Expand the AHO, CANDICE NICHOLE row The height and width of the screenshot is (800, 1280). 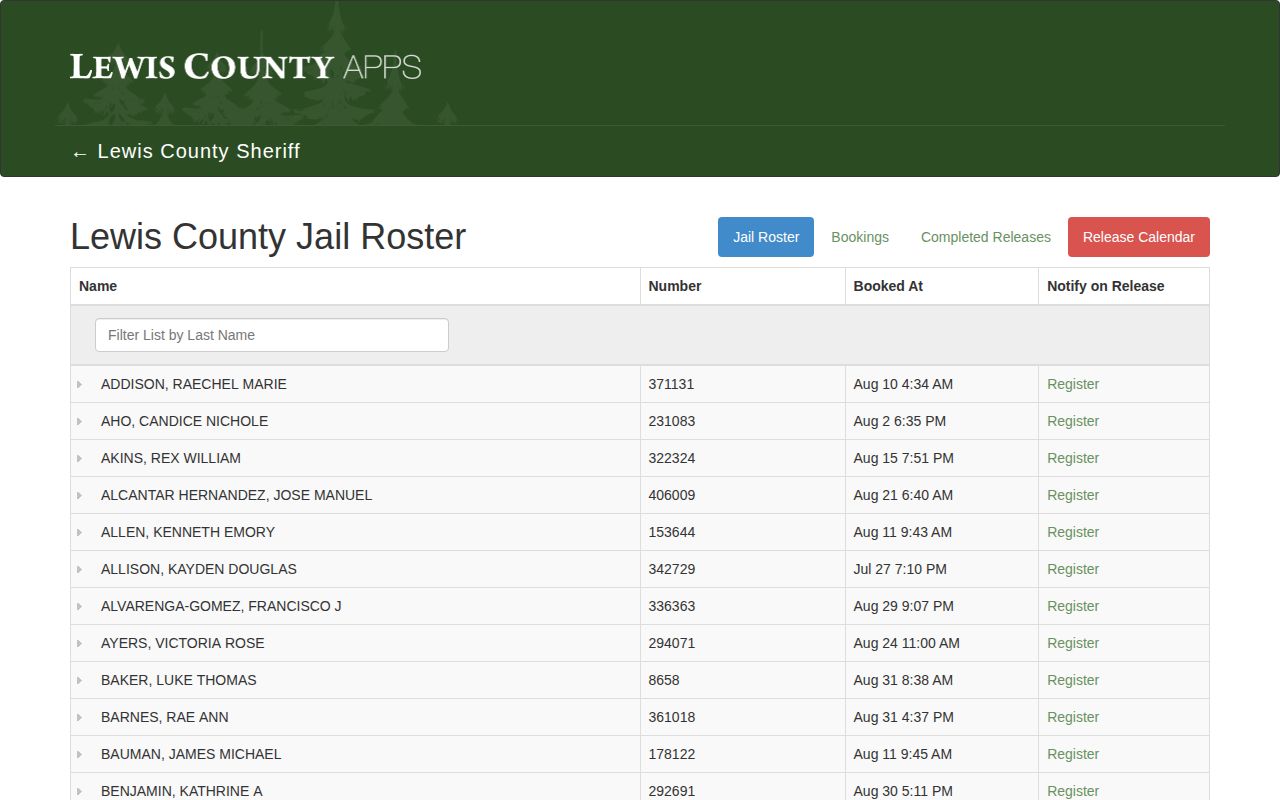click(80, 421)
